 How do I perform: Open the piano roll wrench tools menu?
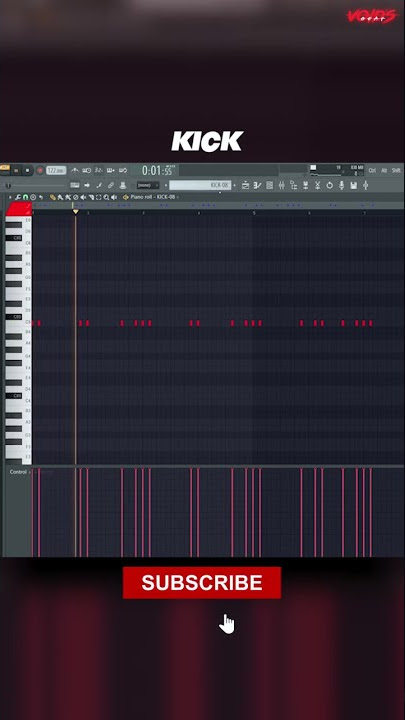click(x=17, y=197)
